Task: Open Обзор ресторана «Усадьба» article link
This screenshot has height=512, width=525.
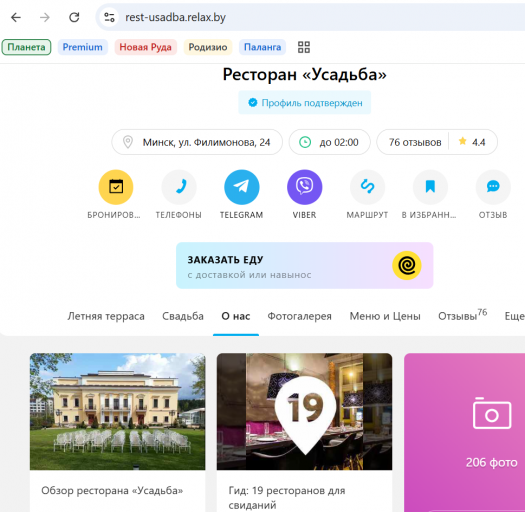Action: tap(112, 491)
